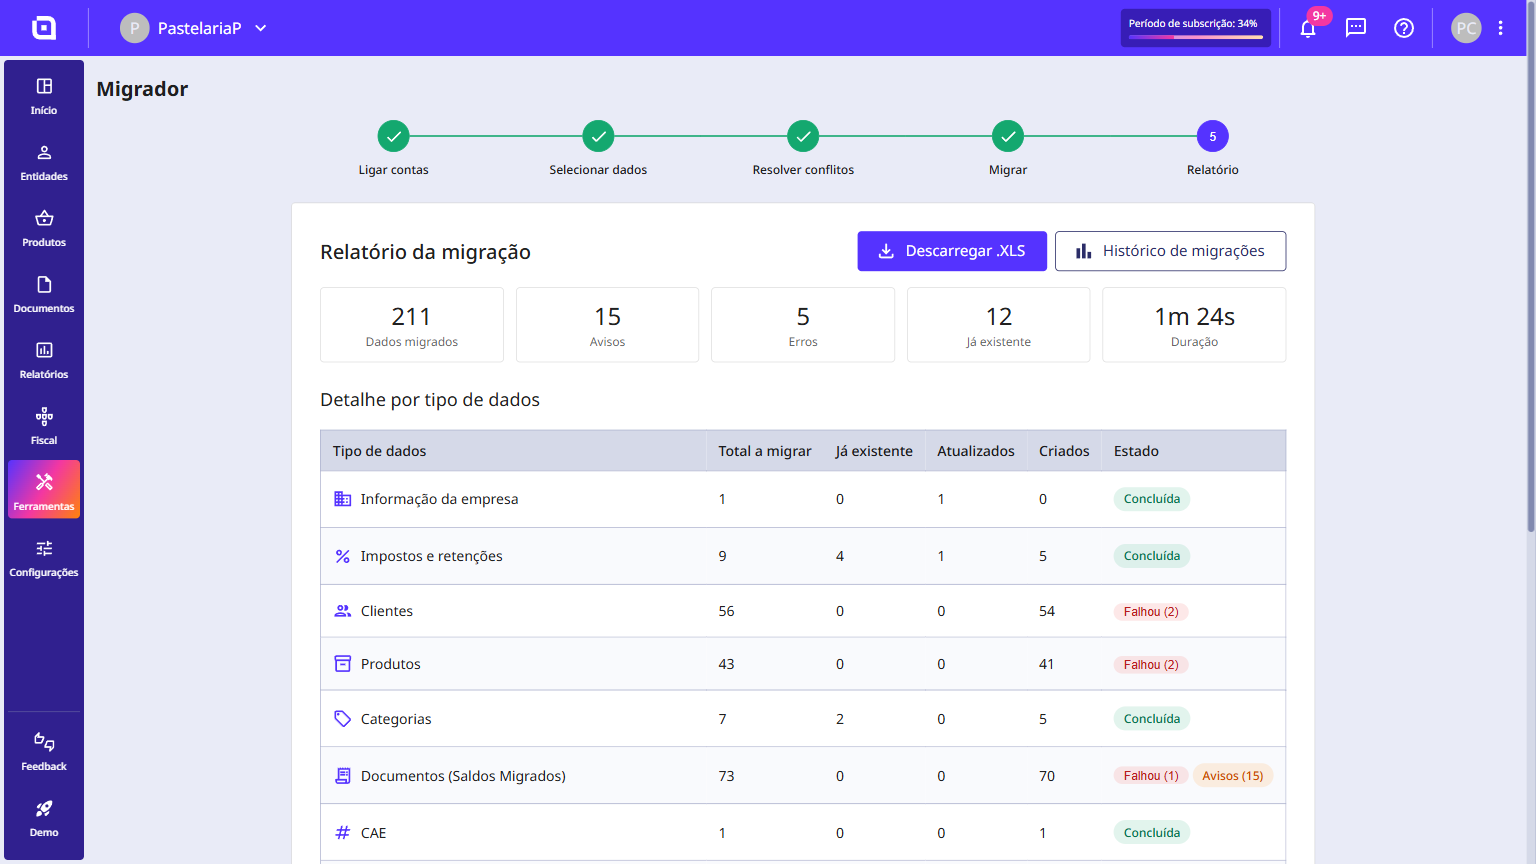Expand the PastelariaP company dropdown
Image resolution: width=1536 pixels, height=864 pixels.
194,28
